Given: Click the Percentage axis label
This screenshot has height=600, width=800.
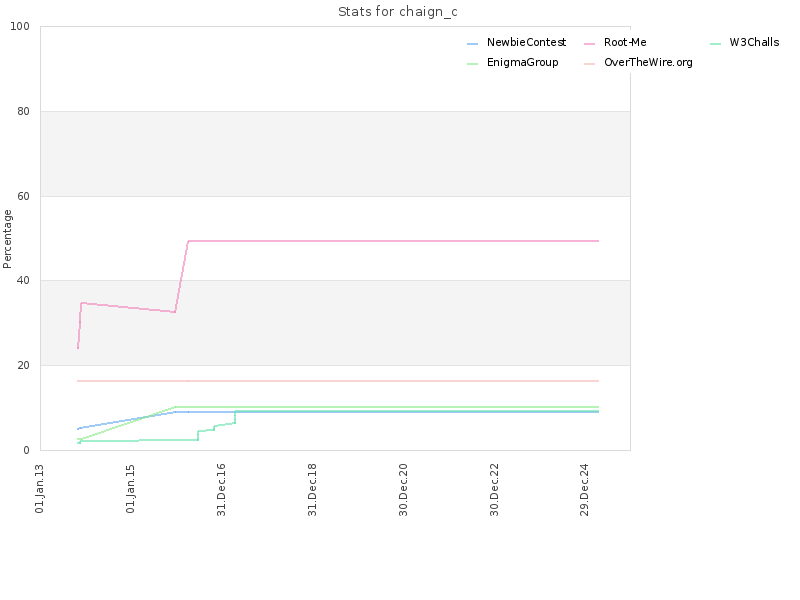Looking at the screenshot, I should 7,239.
